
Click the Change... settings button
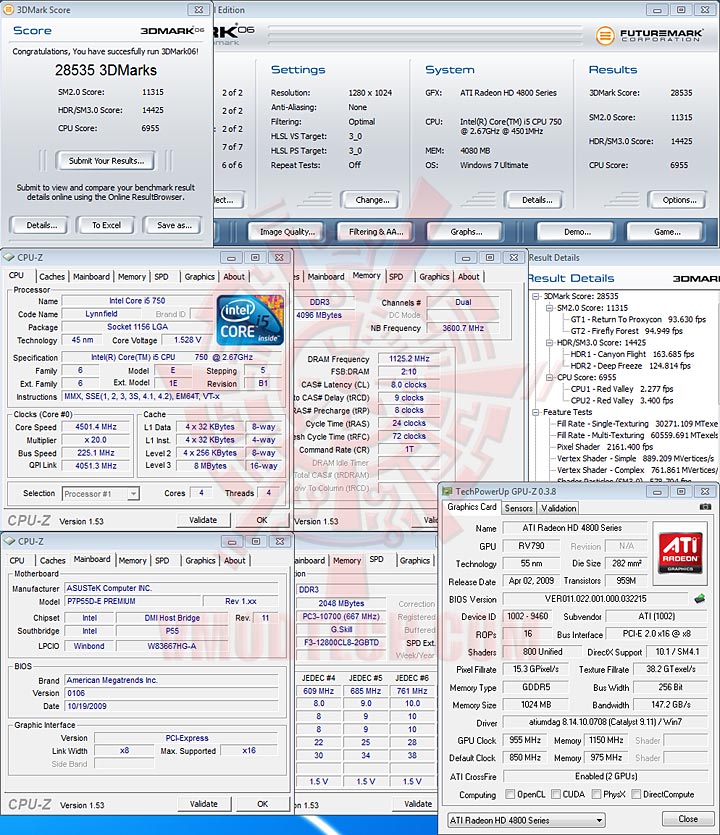[x=372, y=200]
